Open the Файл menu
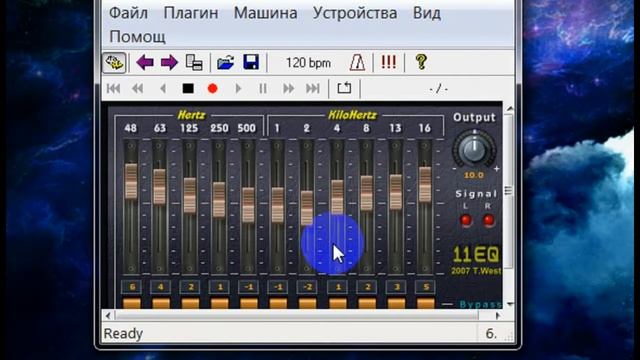This screenshot has height=360, width=640. pos(128,13)
